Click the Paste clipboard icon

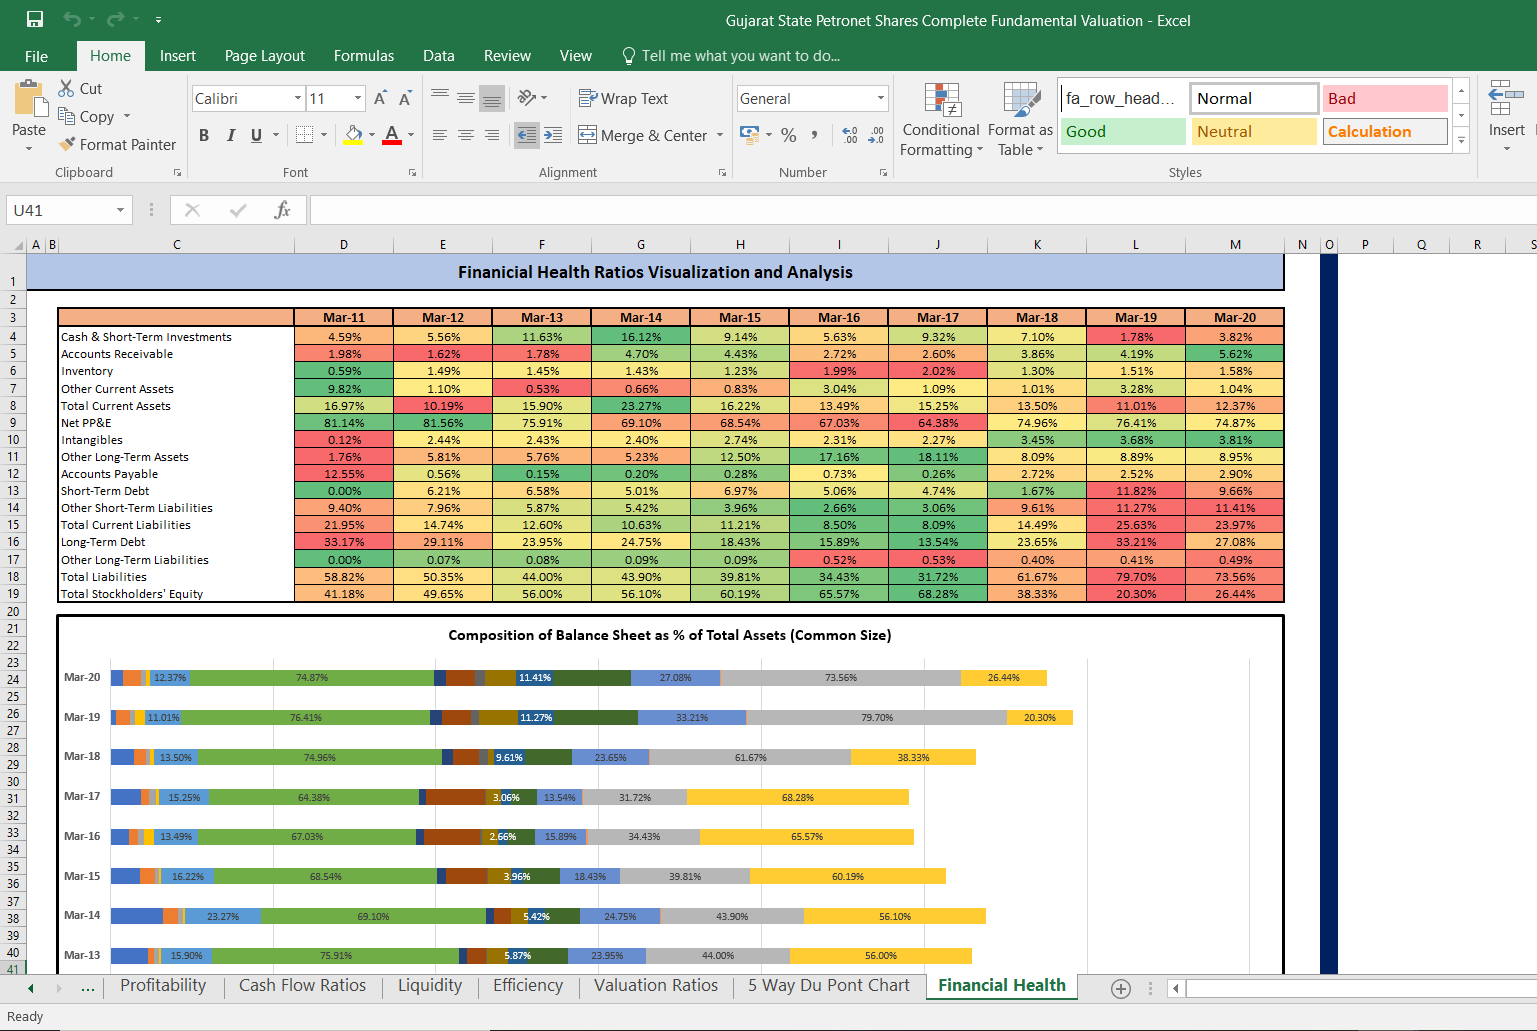(x=29, y=100)
